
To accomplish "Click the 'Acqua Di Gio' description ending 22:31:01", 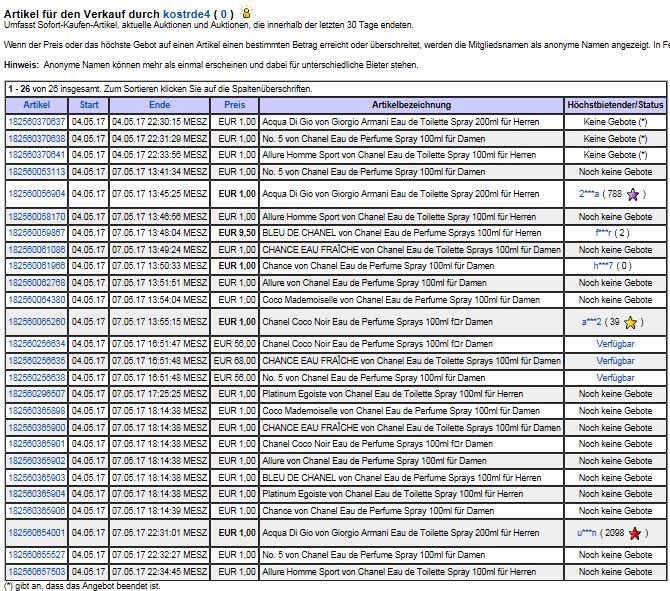I will point(400,533).
